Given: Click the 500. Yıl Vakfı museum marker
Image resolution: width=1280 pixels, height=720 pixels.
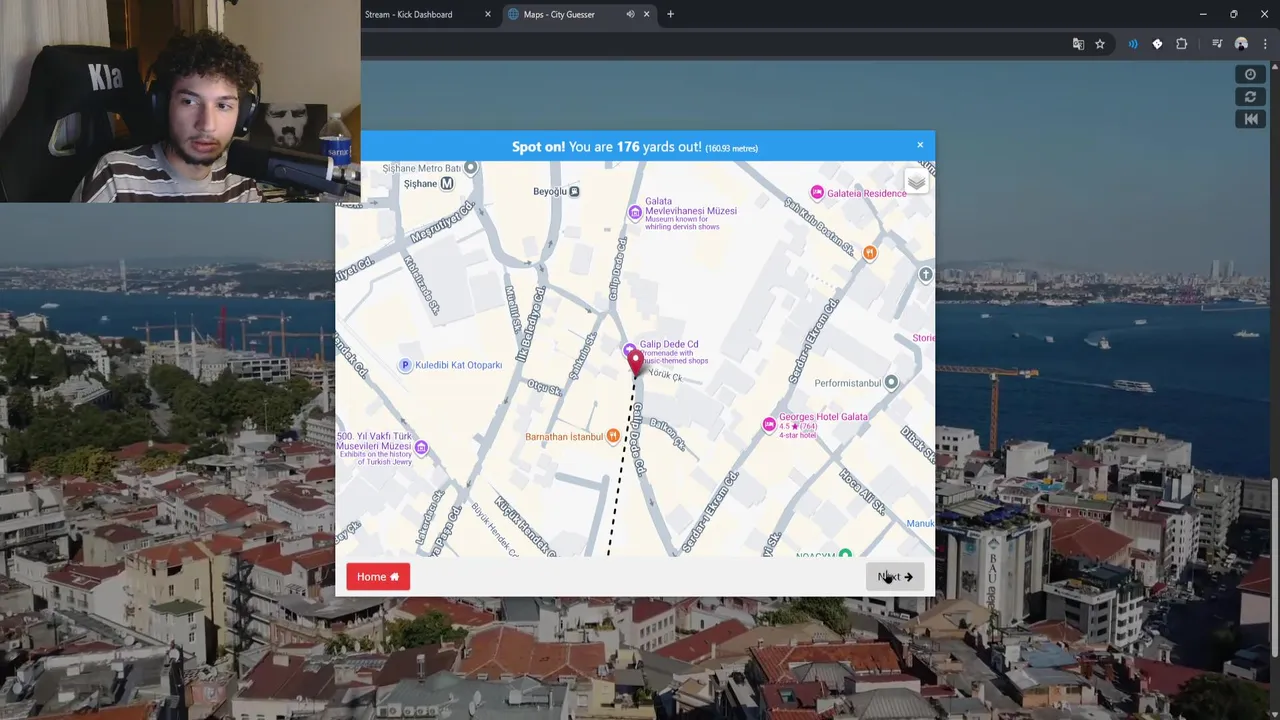Looking at the screenshot, I should tap(421, 447).
